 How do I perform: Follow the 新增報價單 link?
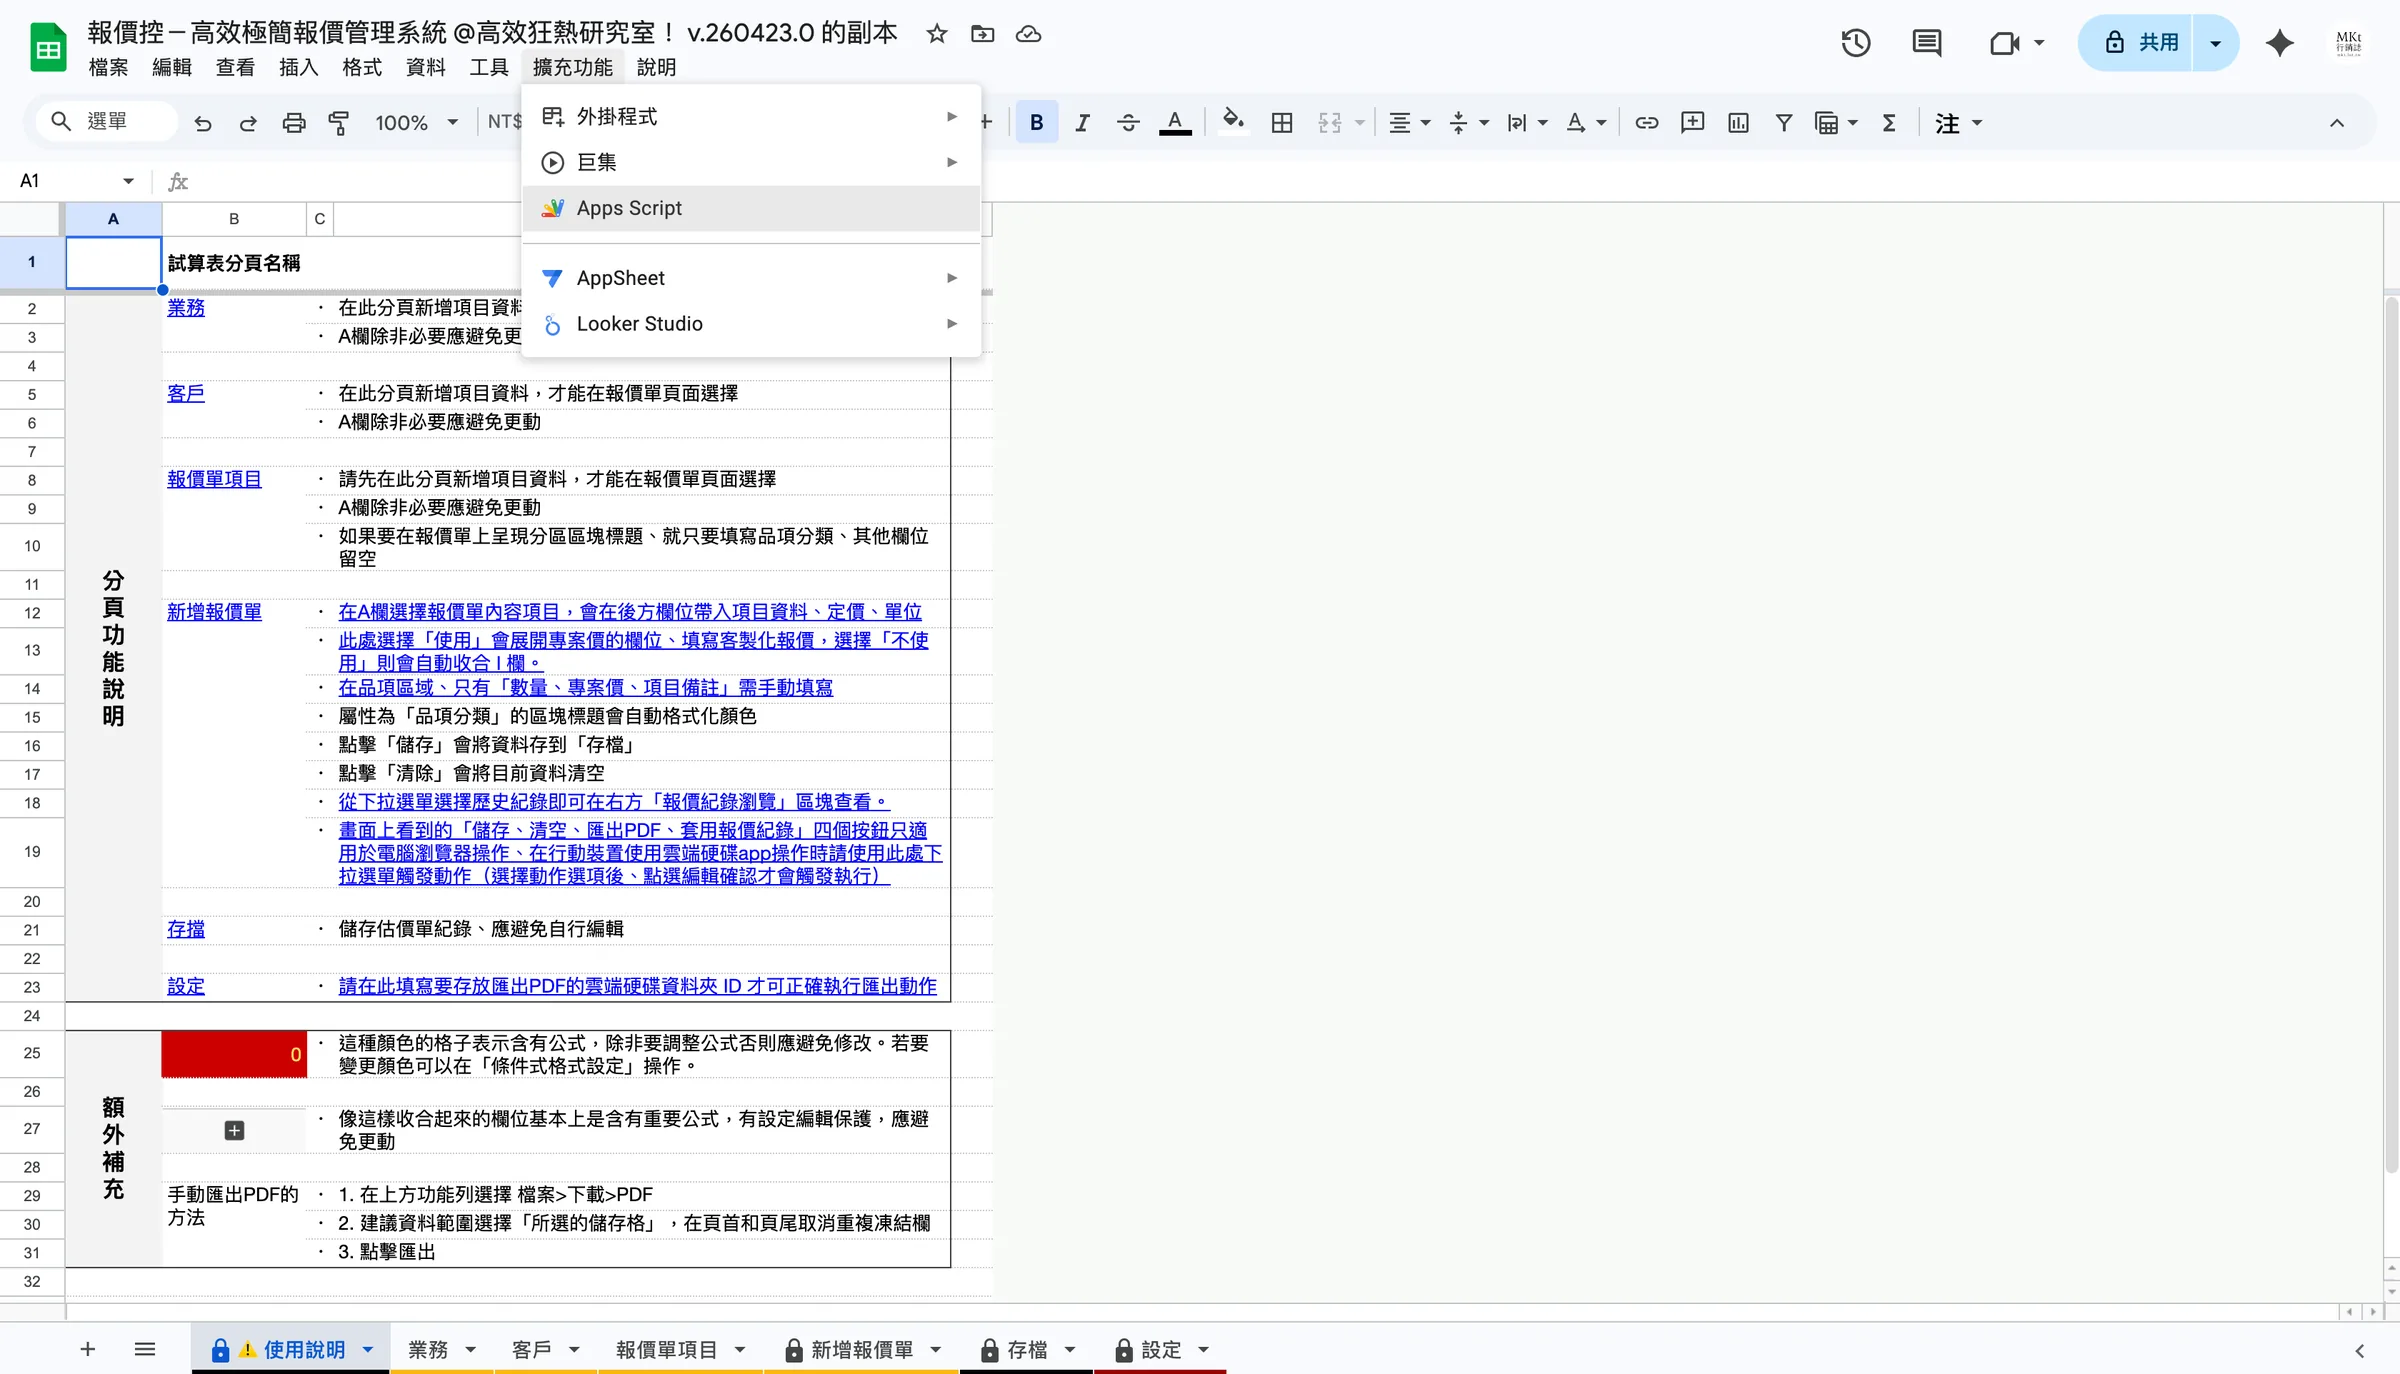click(x=214, y=612)
